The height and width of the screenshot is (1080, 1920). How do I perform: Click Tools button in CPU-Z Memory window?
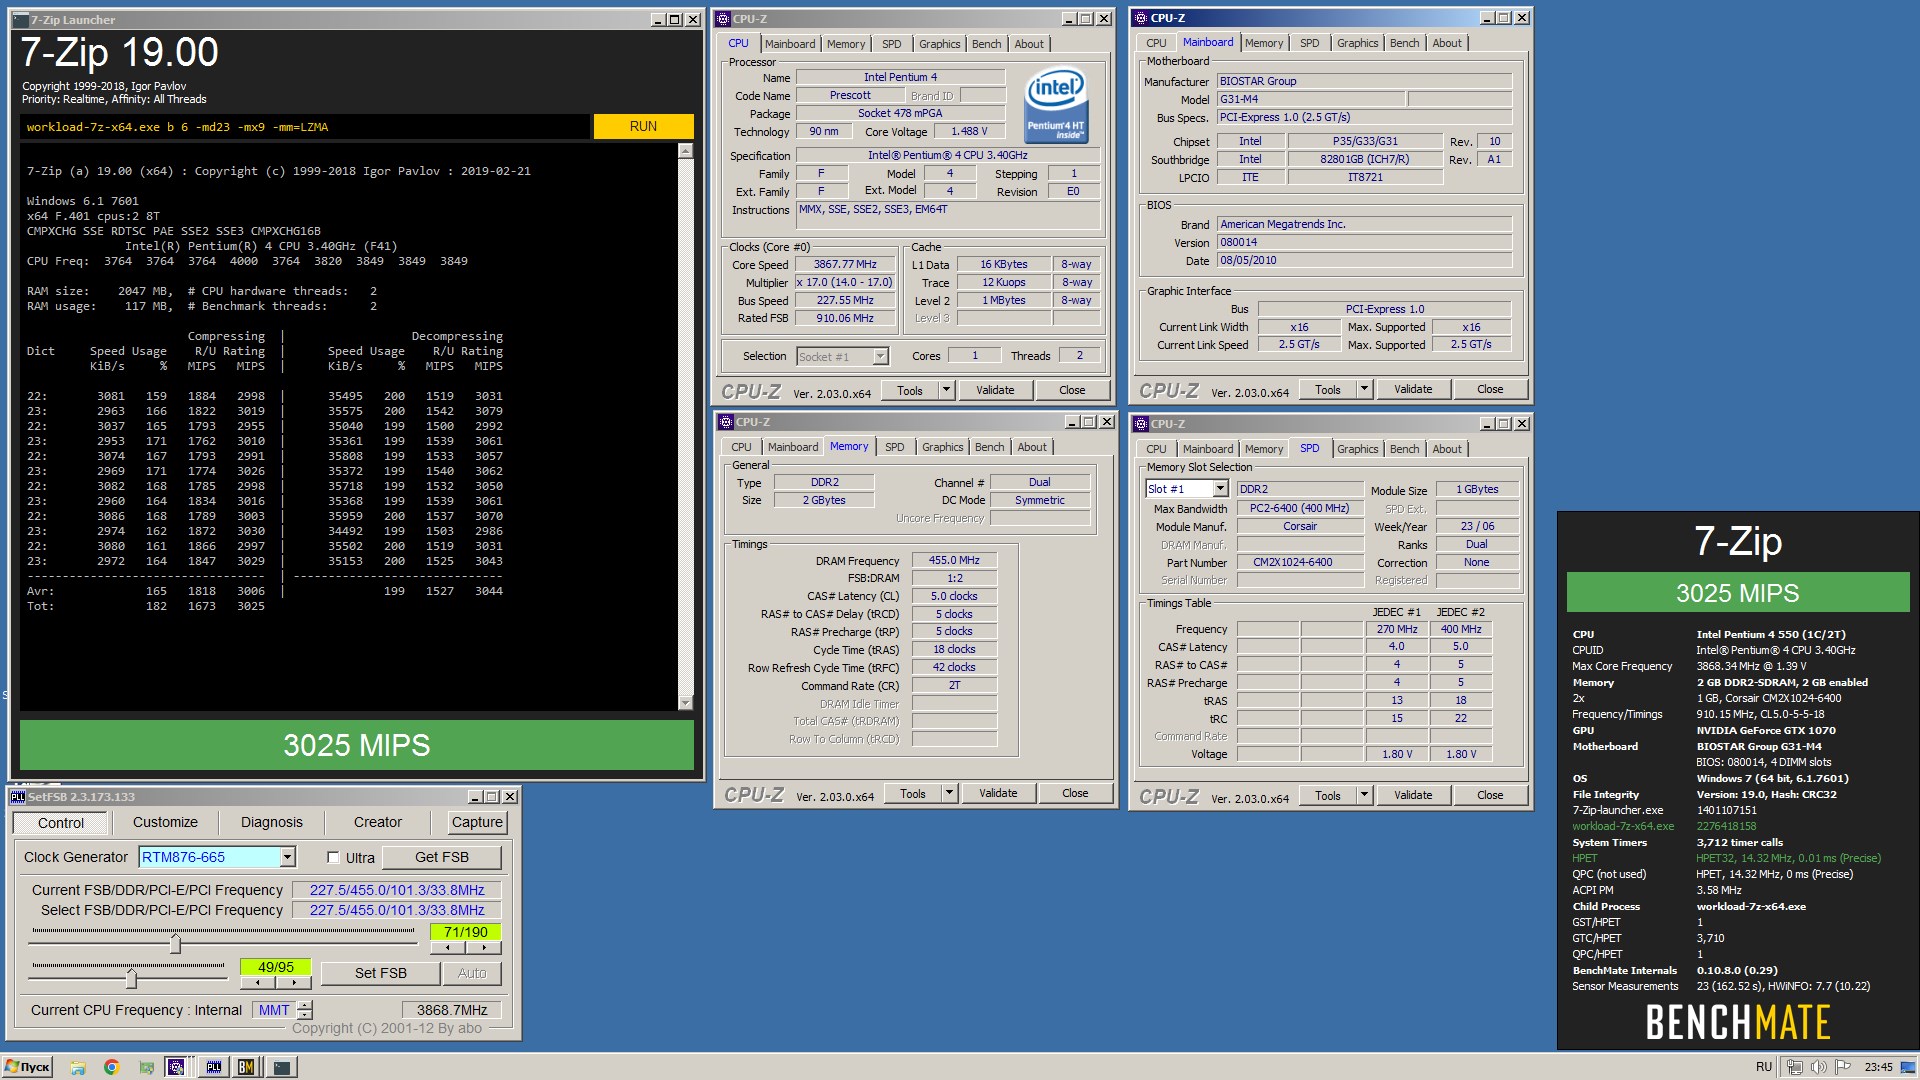coord(913,793)
